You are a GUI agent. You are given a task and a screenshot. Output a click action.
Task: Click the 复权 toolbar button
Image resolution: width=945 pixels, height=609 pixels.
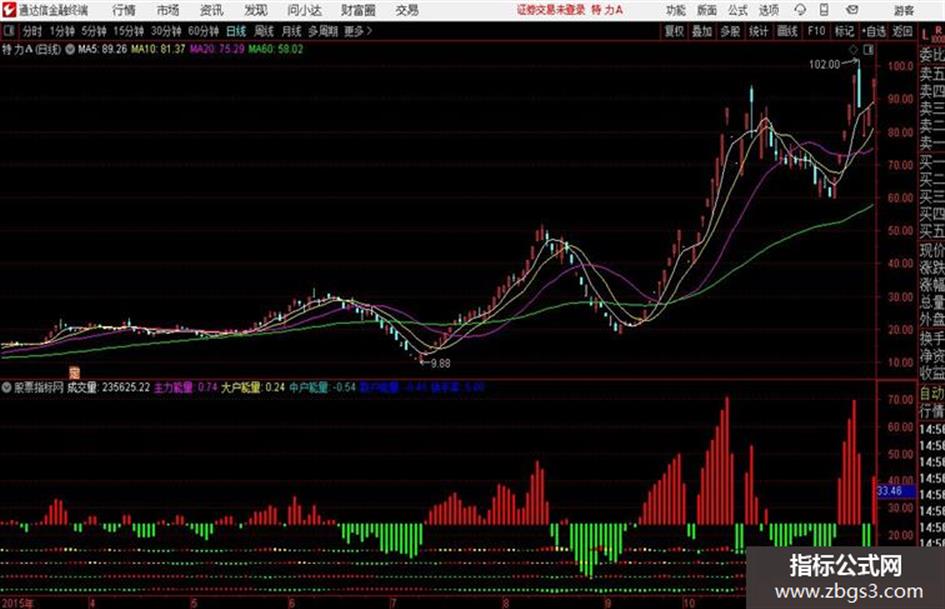(x=674, y=31)
